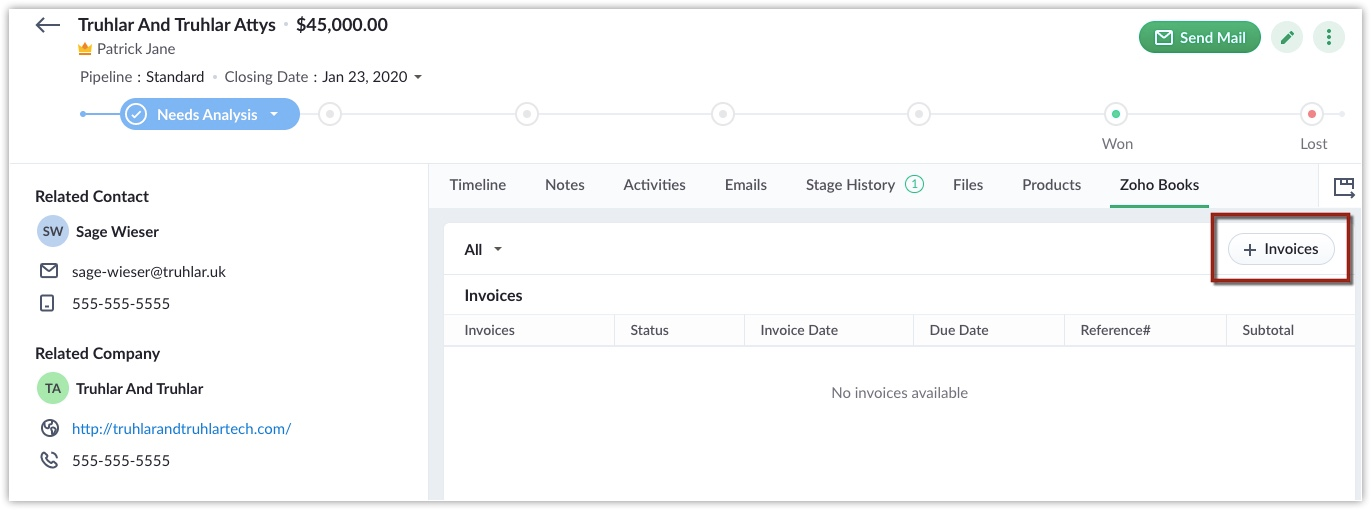The width and height of the screenshot is (1371, 510).
Task: Open the Products tab
Action: [x=1051, y=185]
